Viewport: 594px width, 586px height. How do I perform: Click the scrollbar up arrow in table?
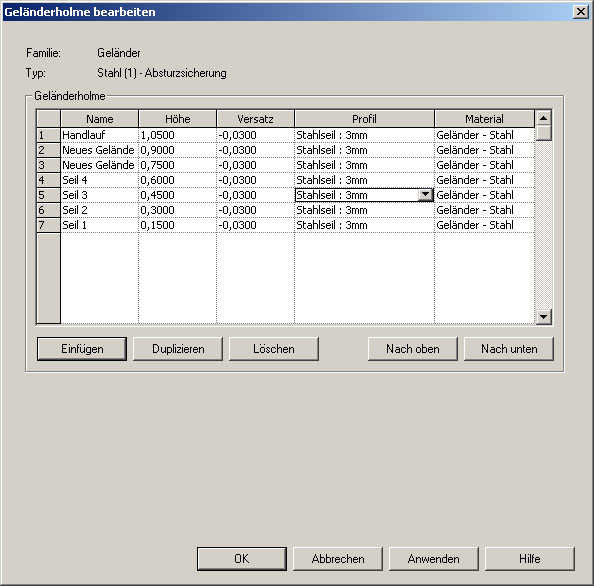(544, 118)
